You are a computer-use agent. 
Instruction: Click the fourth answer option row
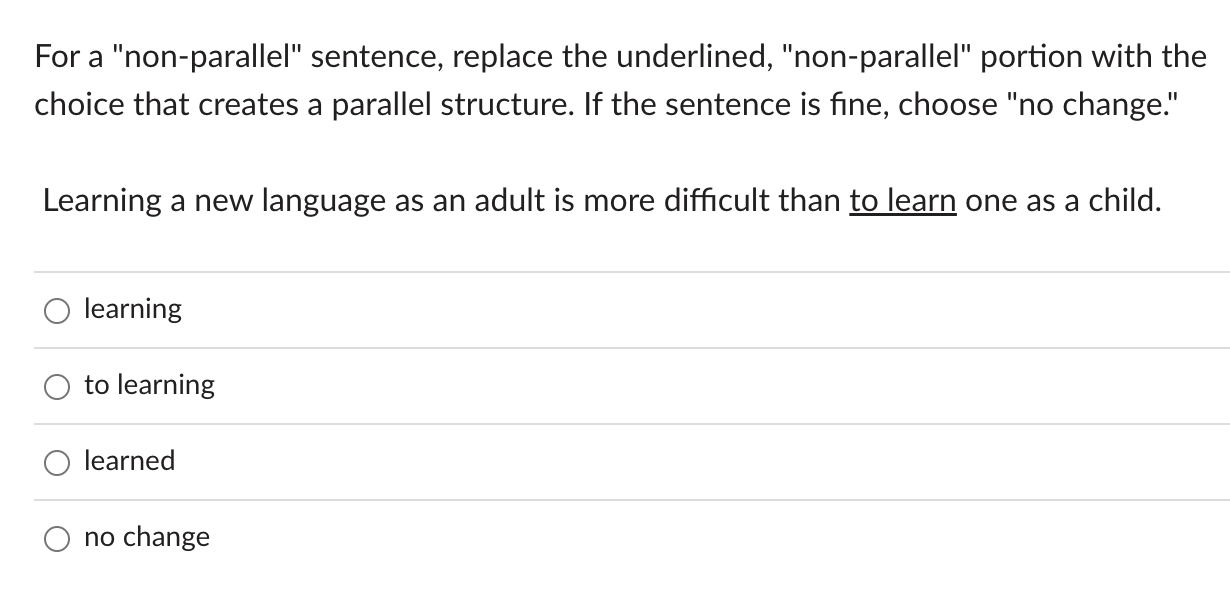(x=400, y=537)
